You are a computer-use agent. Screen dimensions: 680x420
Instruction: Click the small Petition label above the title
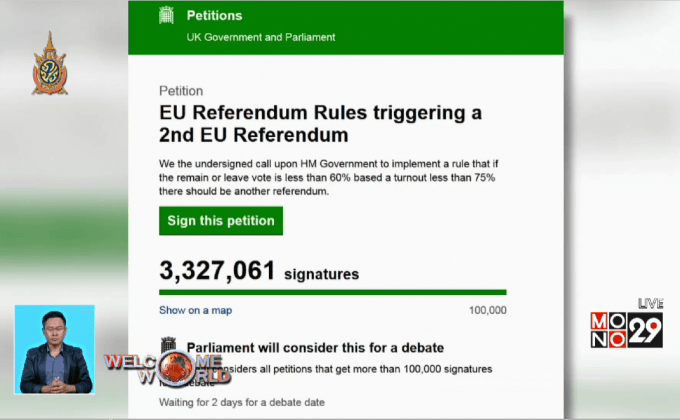pyautogui.click(x=181, y=91)
